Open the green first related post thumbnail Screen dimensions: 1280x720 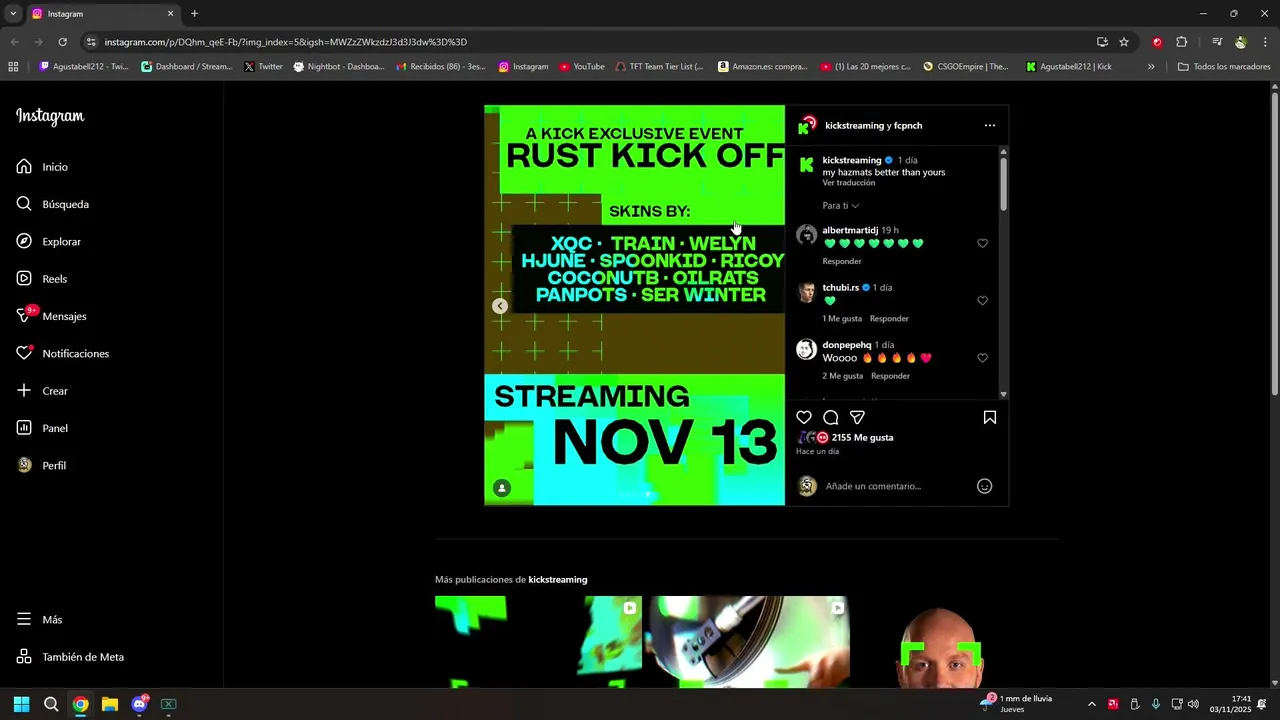pos(538,642)
